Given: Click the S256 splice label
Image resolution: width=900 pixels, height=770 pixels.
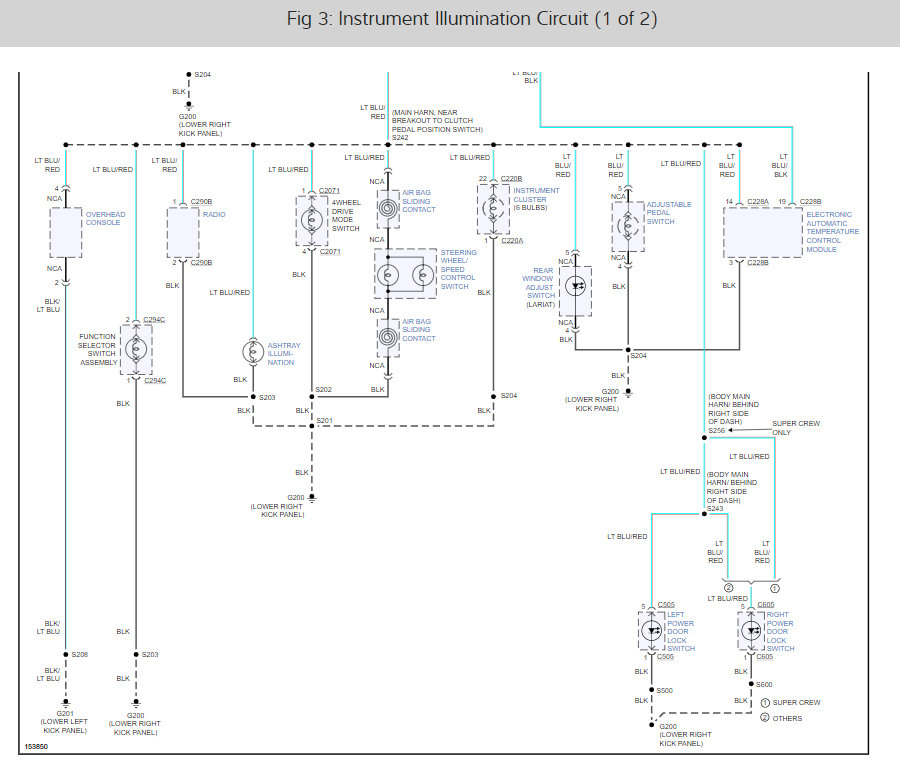Looking at the screenshot, I should [x=716, y=430].
